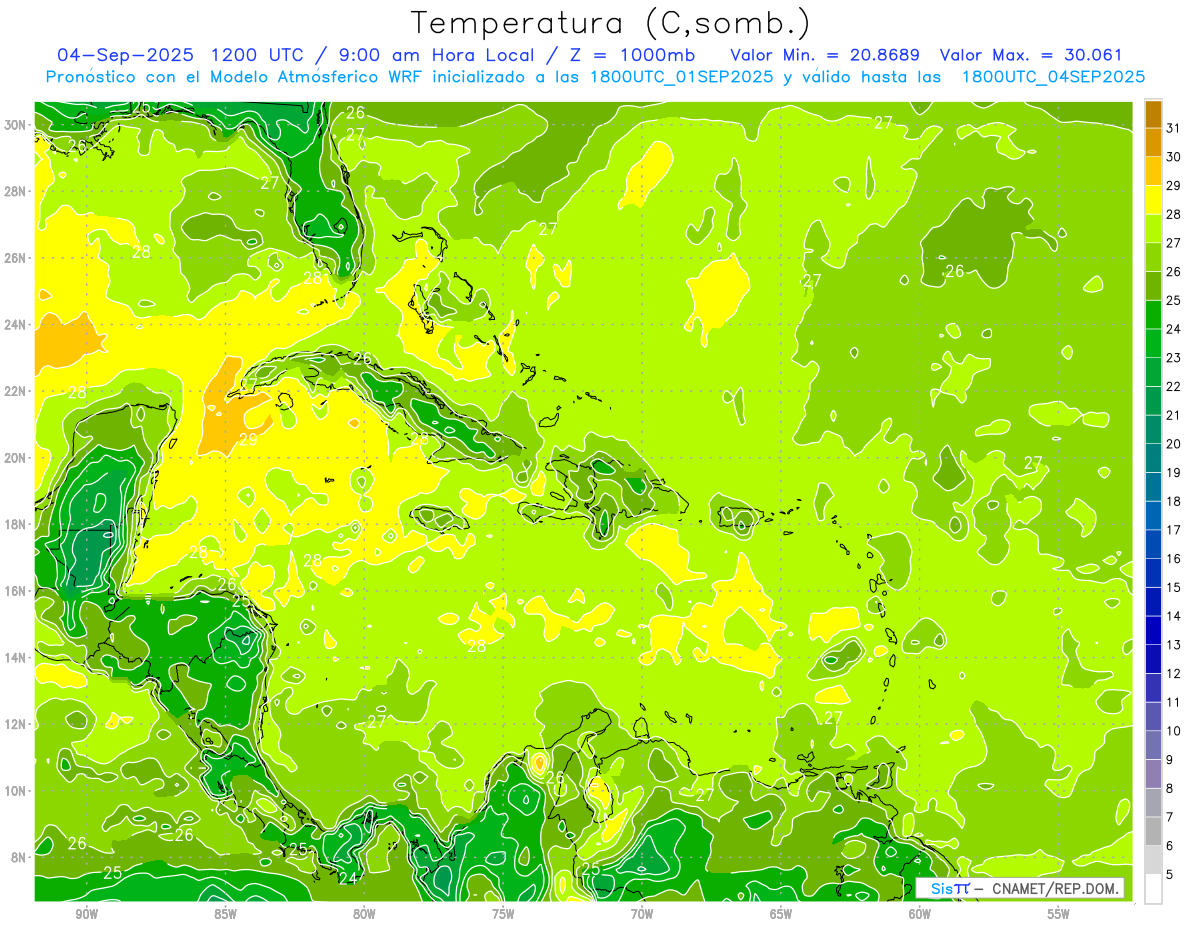
Task: Click the "14N" latitude axis label
Action: point(15,657)
